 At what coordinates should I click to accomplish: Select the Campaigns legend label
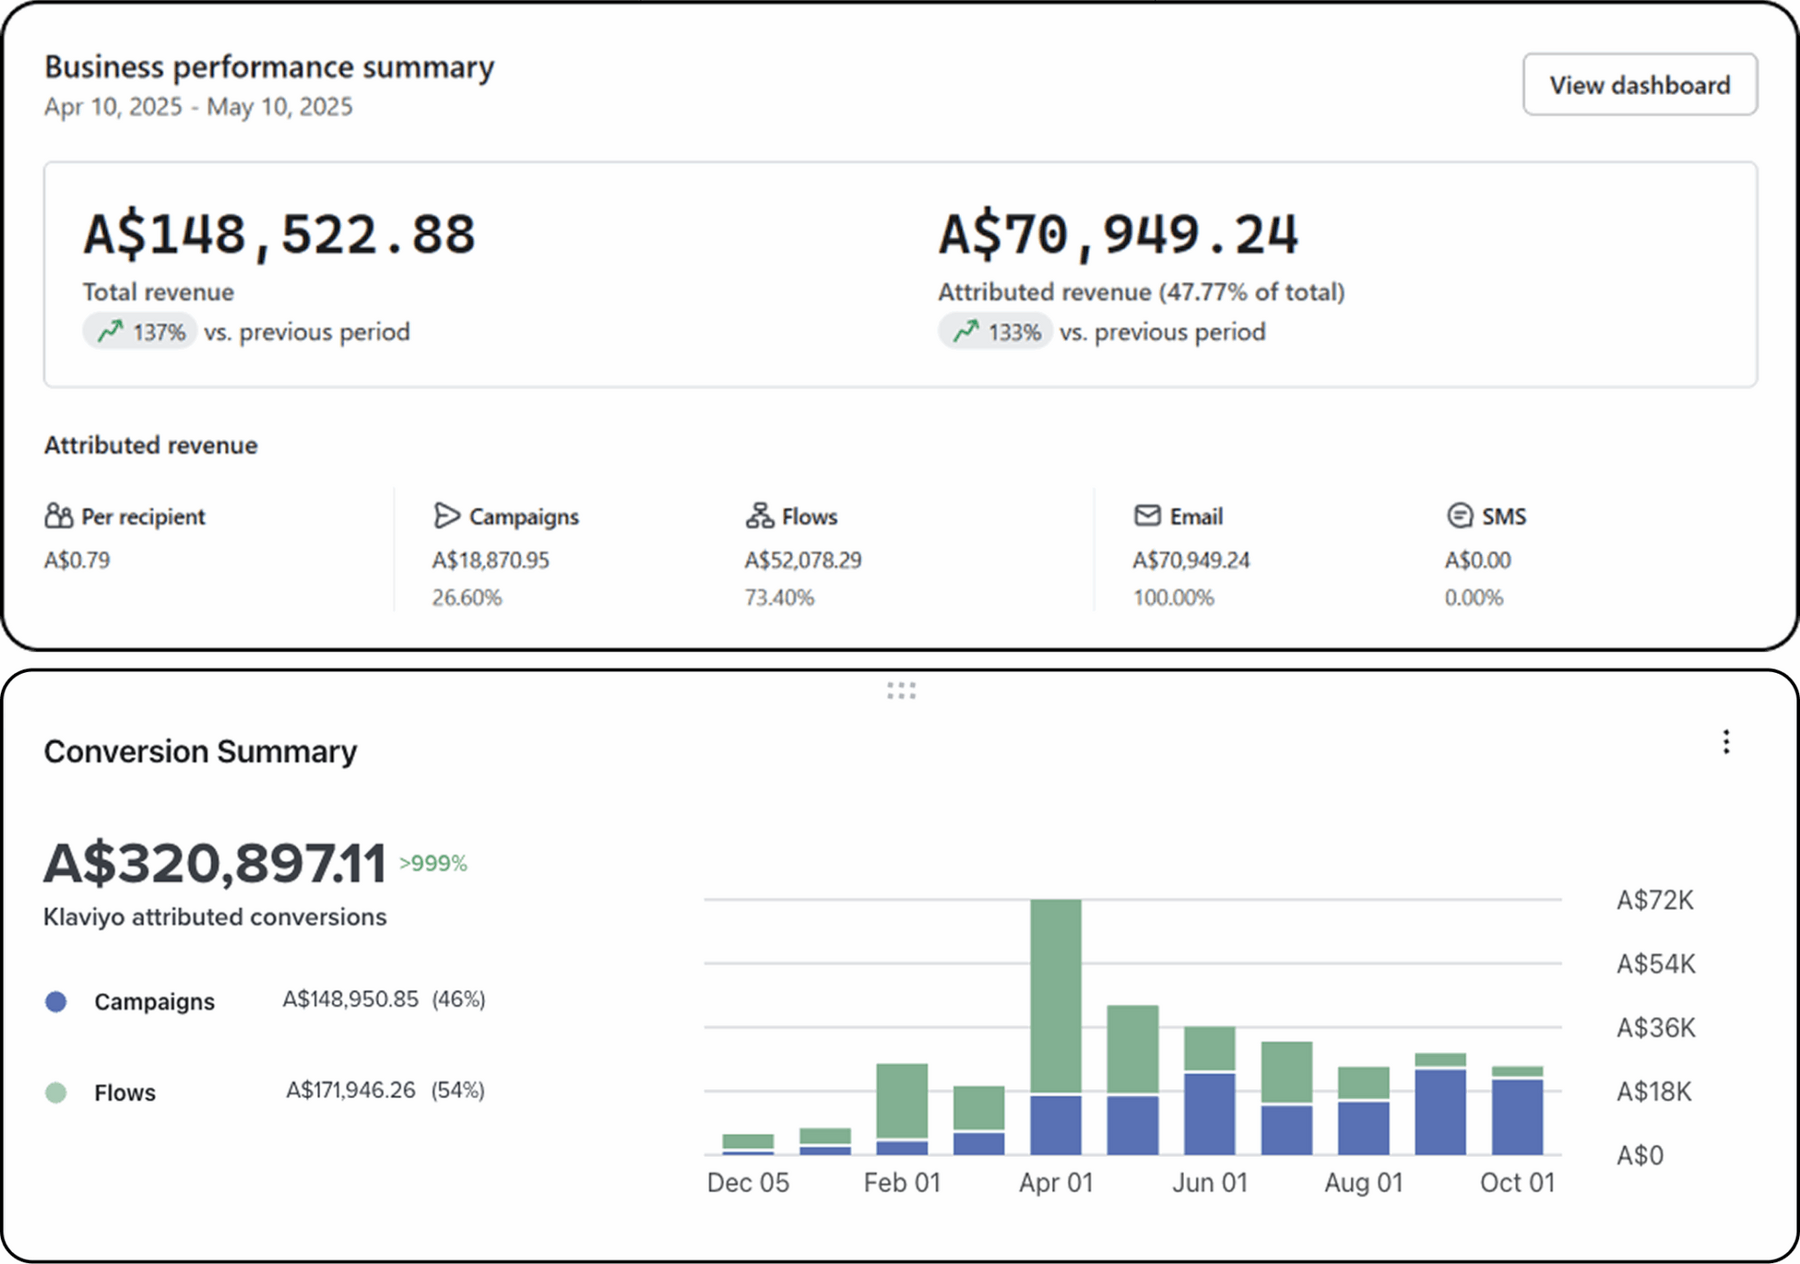click(x=154, y=1002)
